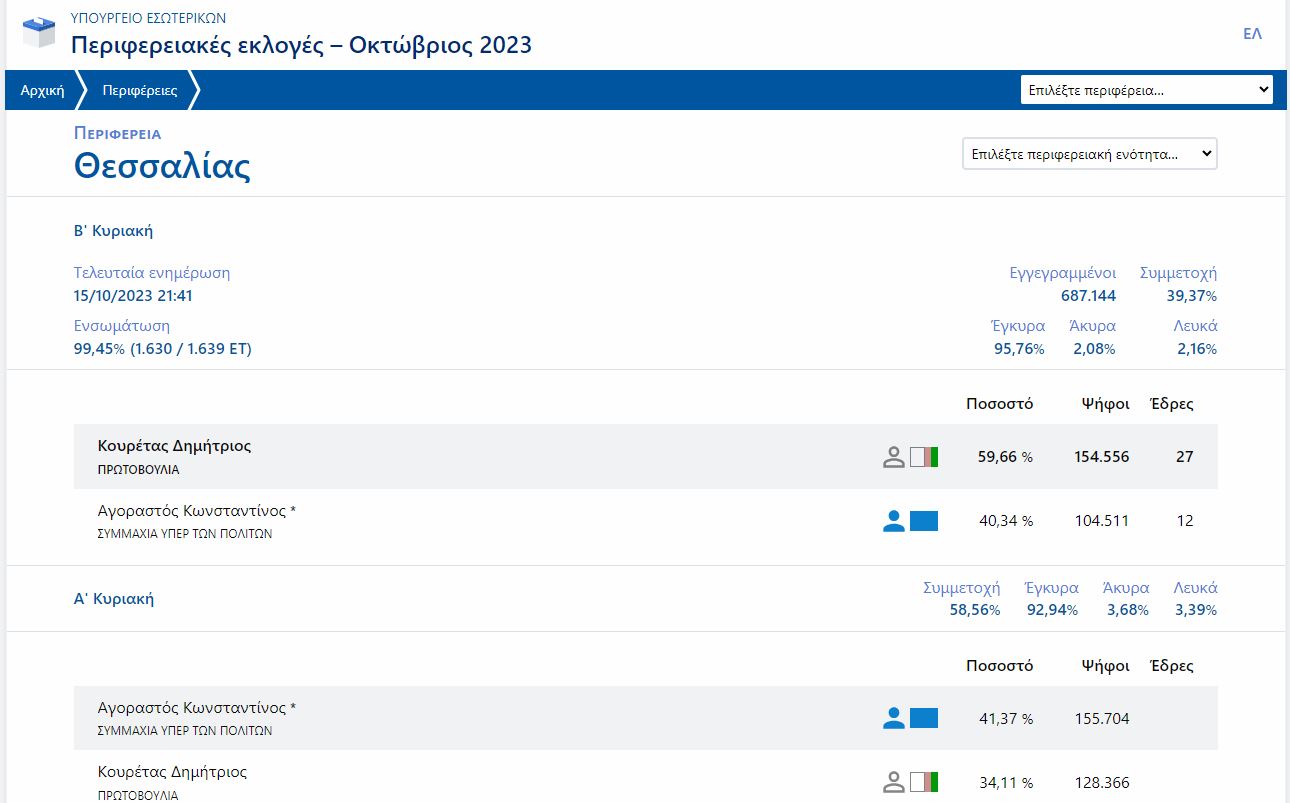This screenshot has height=803, width=1290.
Task: Click second-round Άκυρα value 2,08%
Action: (x=1094, y=349)
